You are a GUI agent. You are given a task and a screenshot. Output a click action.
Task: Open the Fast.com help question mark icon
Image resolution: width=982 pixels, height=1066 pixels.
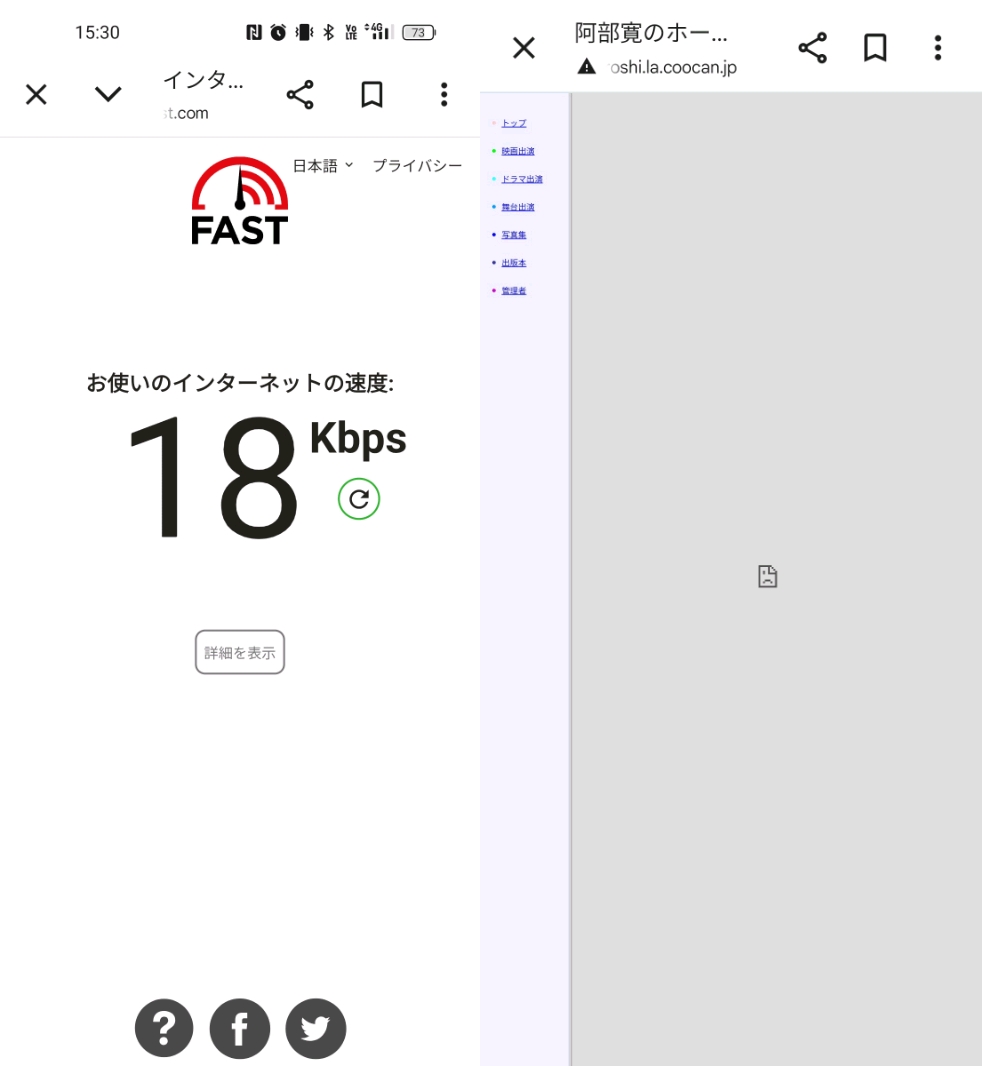[164, 1028]
